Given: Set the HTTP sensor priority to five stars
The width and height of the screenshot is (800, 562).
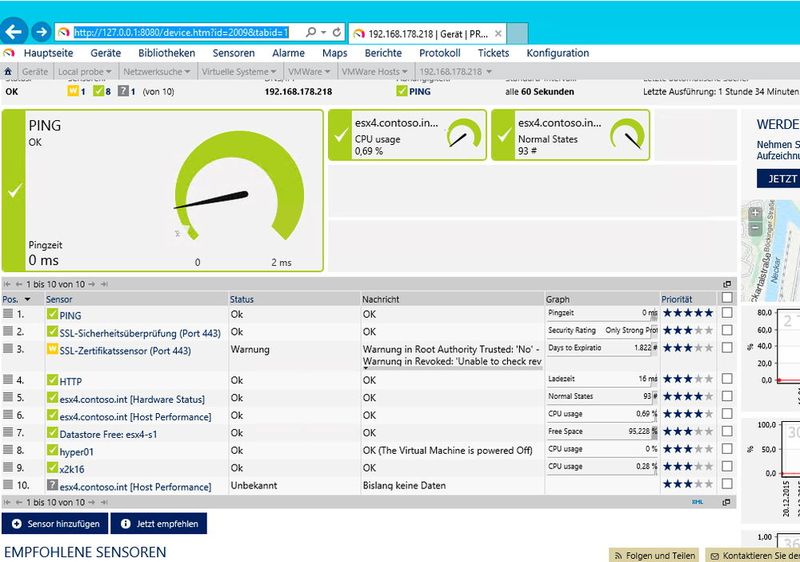Looking at the screenshot, I should pos(708,381).
